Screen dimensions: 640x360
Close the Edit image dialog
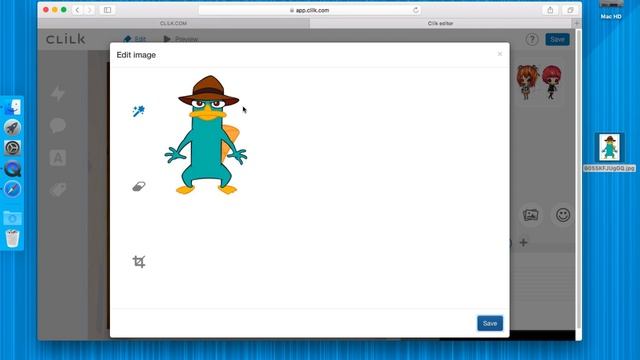[500, 54]
